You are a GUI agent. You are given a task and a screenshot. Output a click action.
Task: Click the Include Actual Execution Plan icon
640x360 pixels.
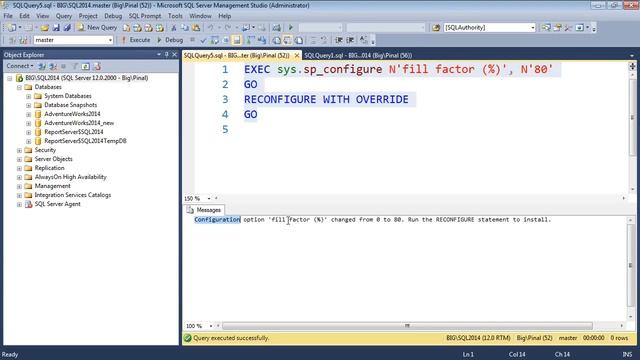click(251, 40)
